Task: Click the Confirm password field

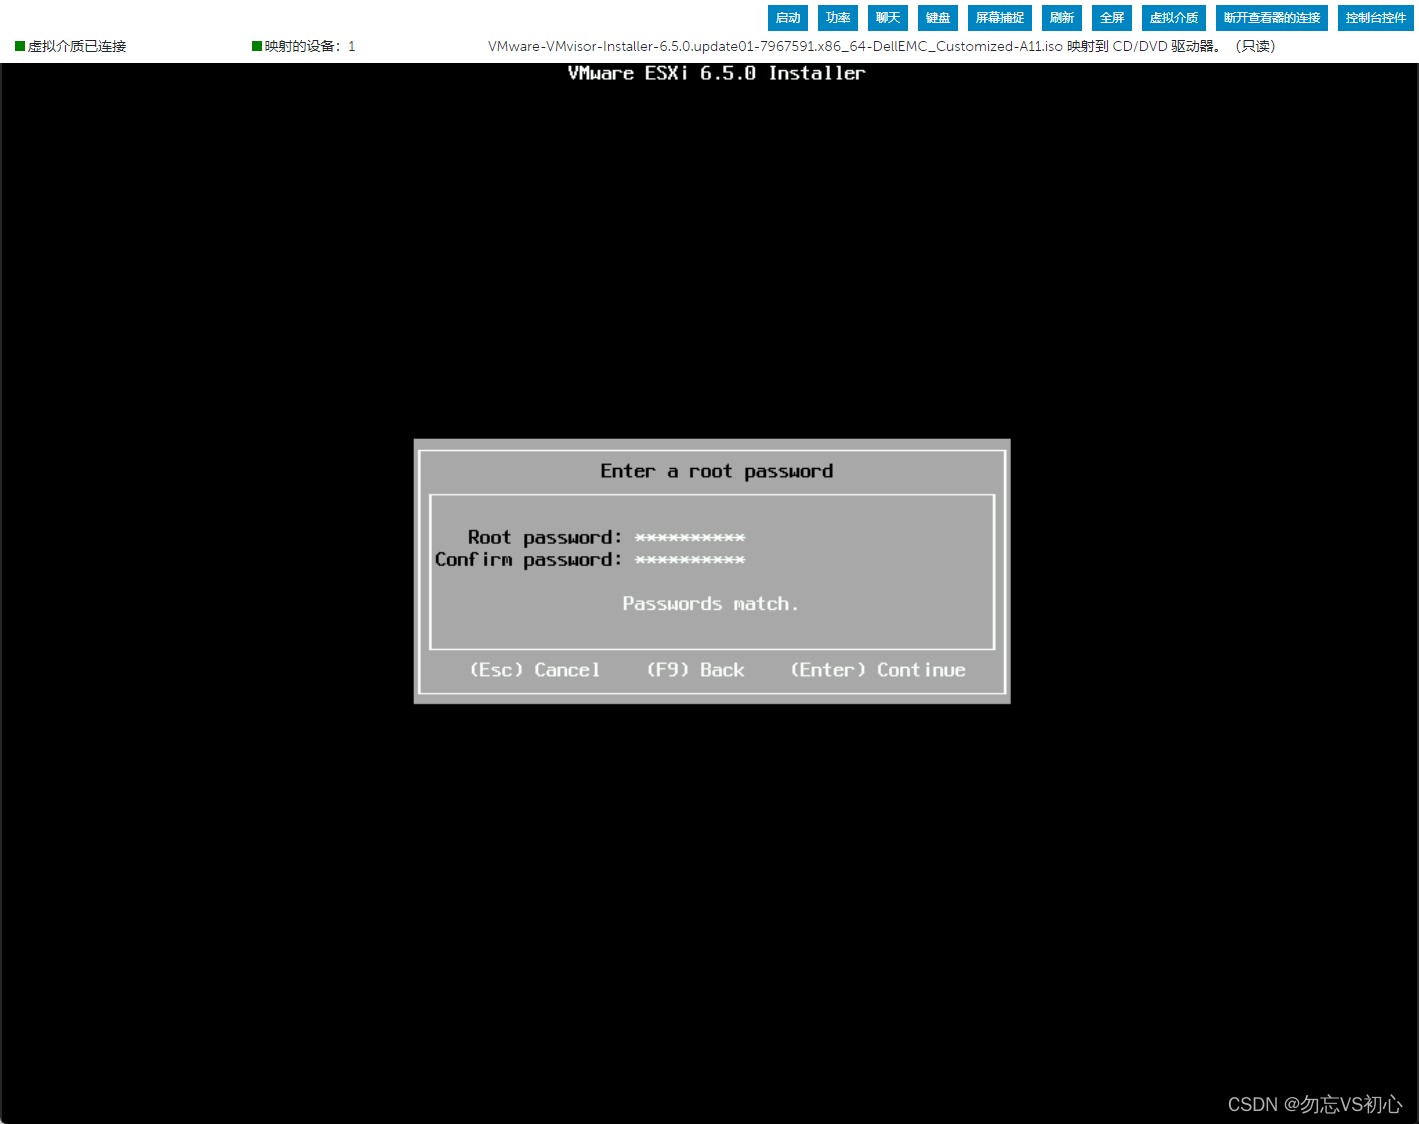Action: tap(690, 560)
